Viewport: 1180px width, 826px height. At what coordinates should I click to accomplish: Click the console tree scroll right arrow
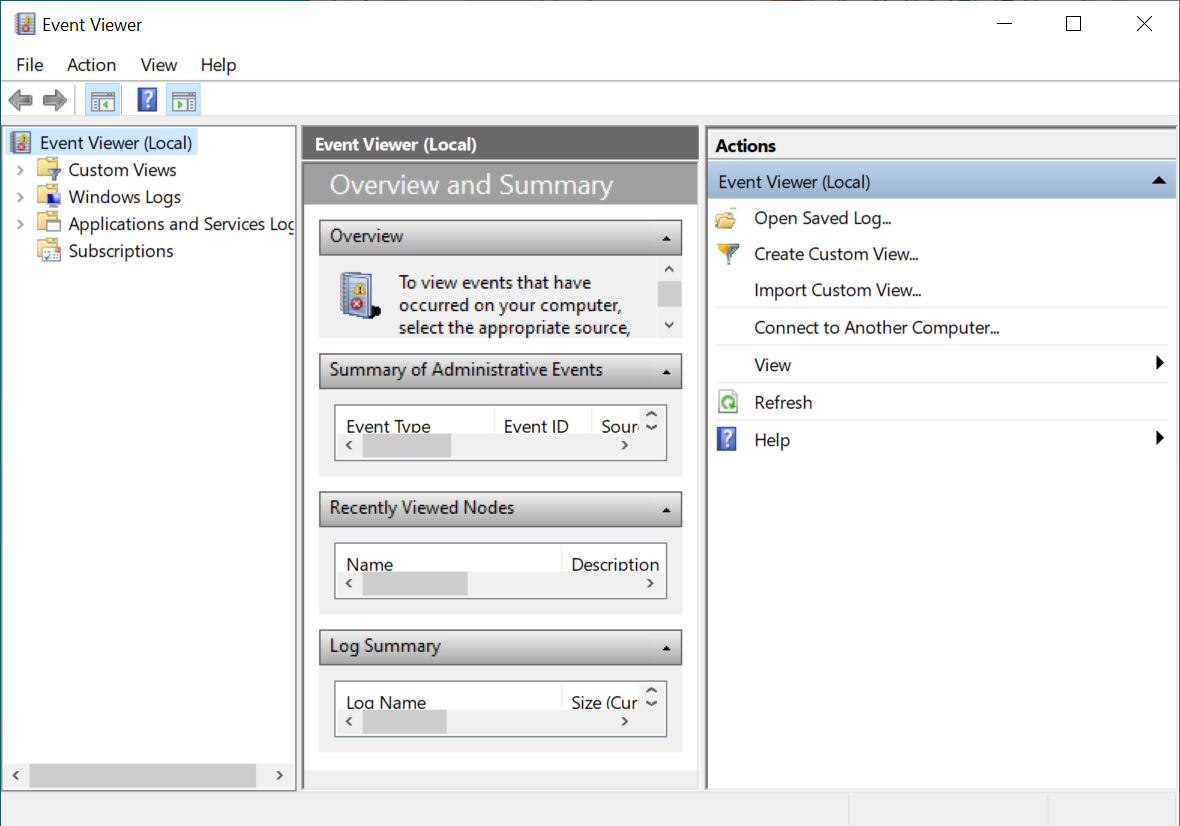(x=279, y=775)
